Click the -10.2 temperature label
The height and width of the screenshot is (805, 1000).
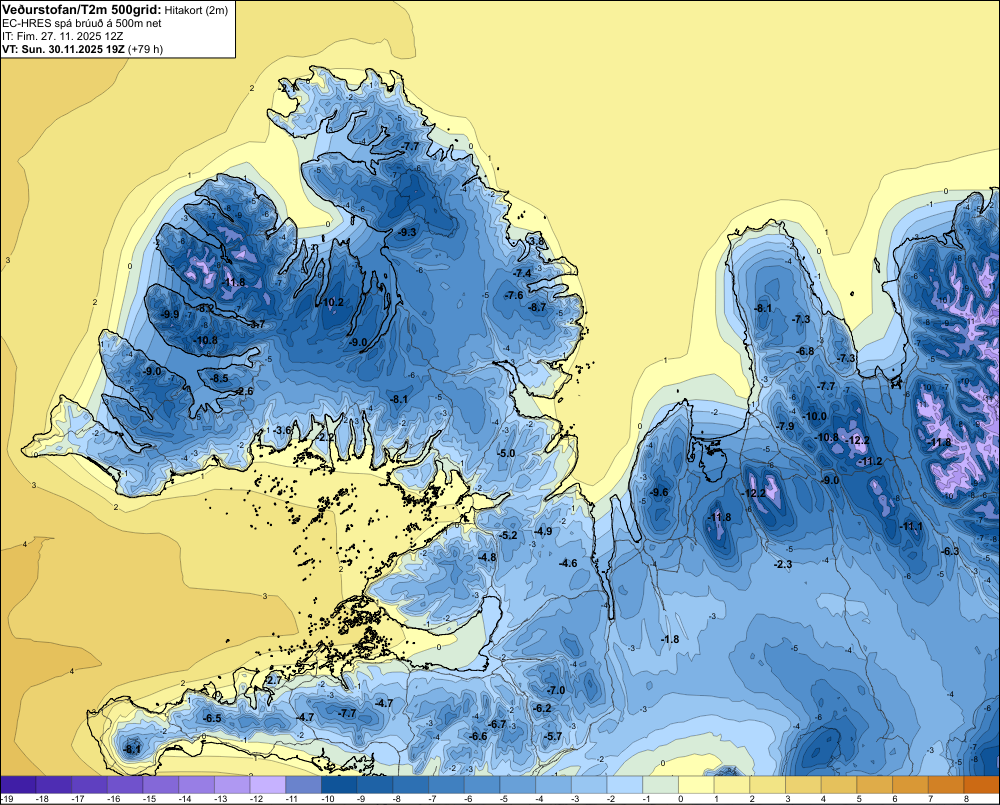[332, 302]
